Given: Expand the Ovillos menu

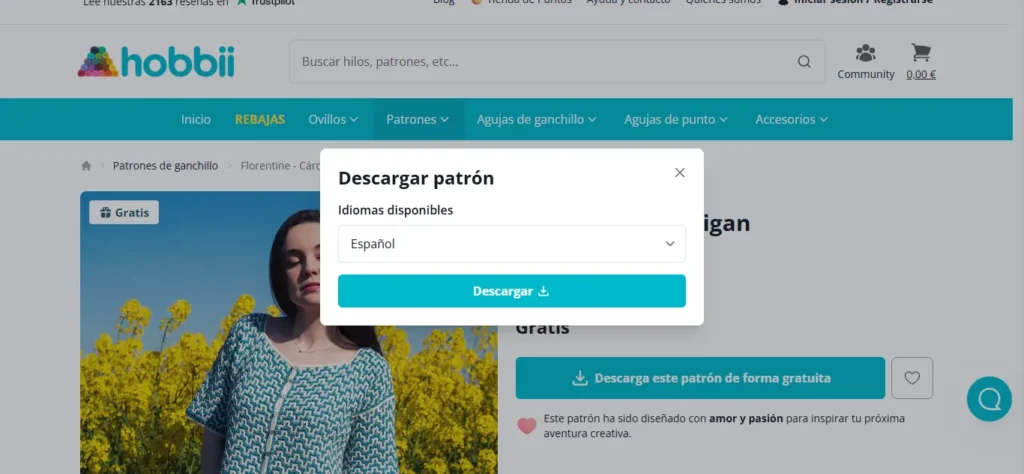Looking at the screenshot, I should point(333,119).
